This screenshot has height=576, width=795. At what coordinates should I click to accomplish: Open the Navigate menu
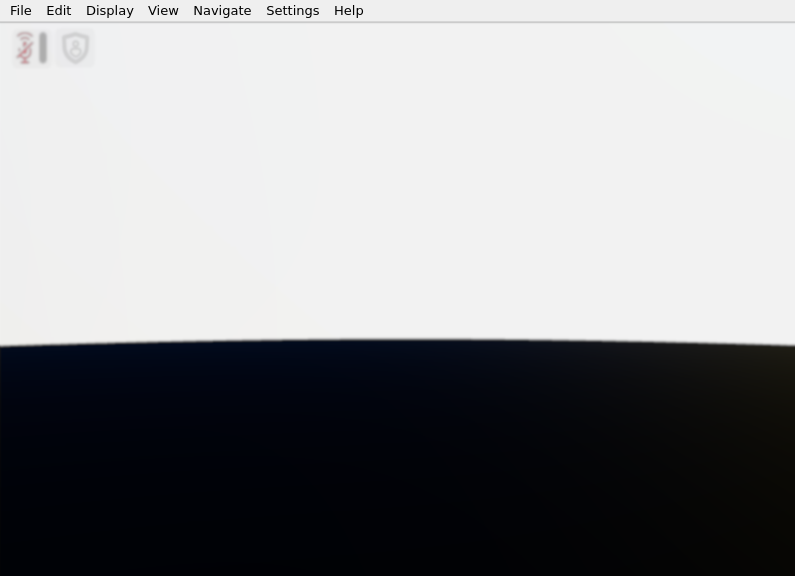click(222, 11)
